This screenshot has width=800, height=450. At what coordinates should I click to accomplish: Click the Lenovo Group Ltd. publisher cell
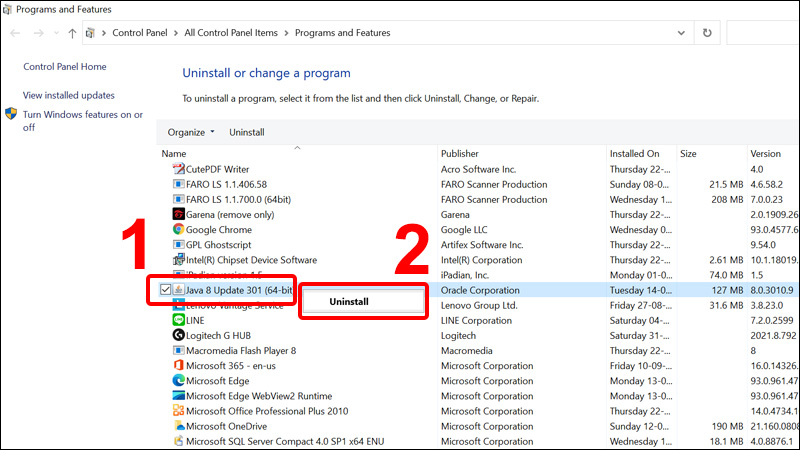[479, 305]
